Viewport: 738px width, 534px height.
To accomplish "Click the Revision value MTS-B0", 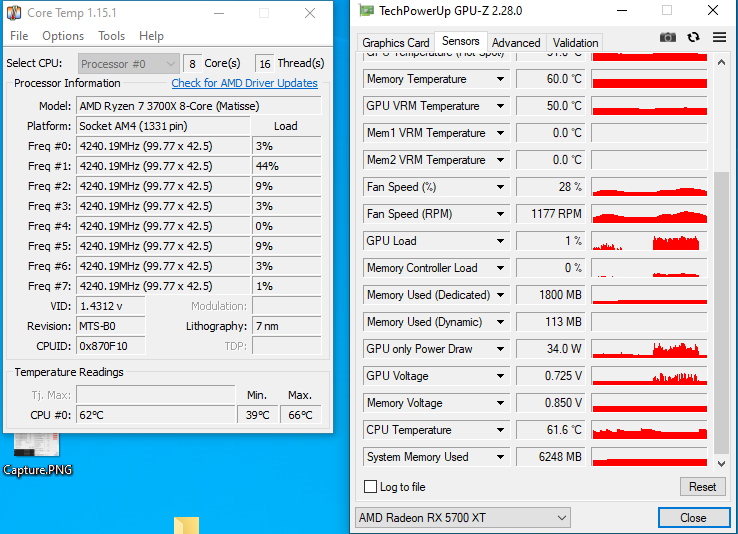I will [111, 326].
